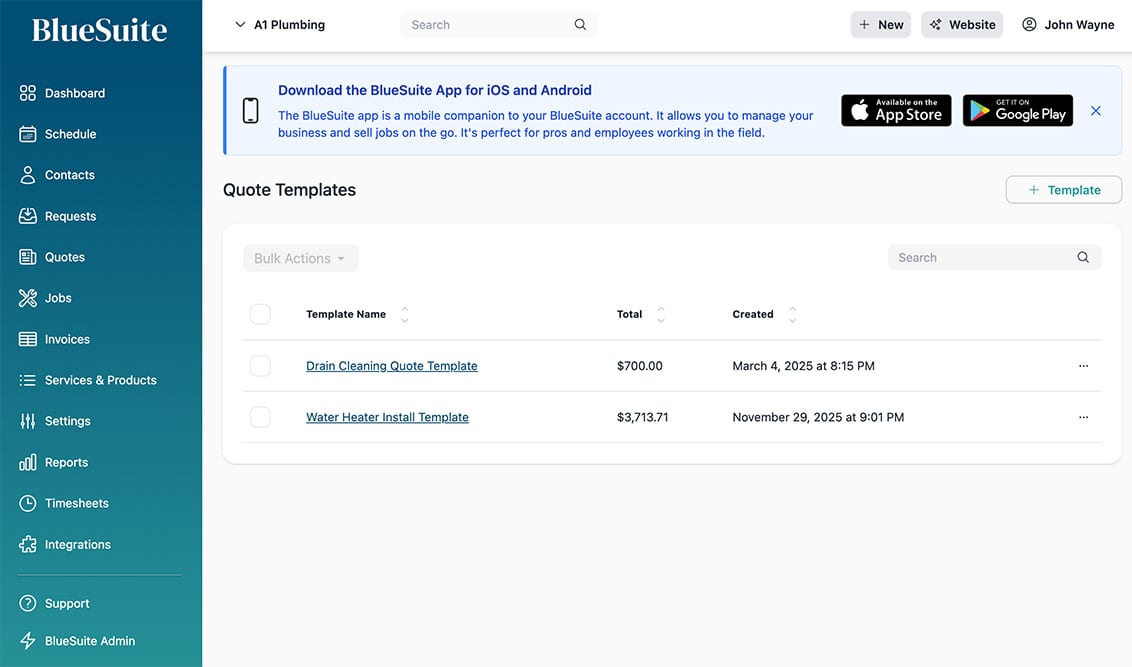The height and width of the screenshot is (667, 1132).
Task: Toggle the select-all templates checkbox
Action: 260,314
